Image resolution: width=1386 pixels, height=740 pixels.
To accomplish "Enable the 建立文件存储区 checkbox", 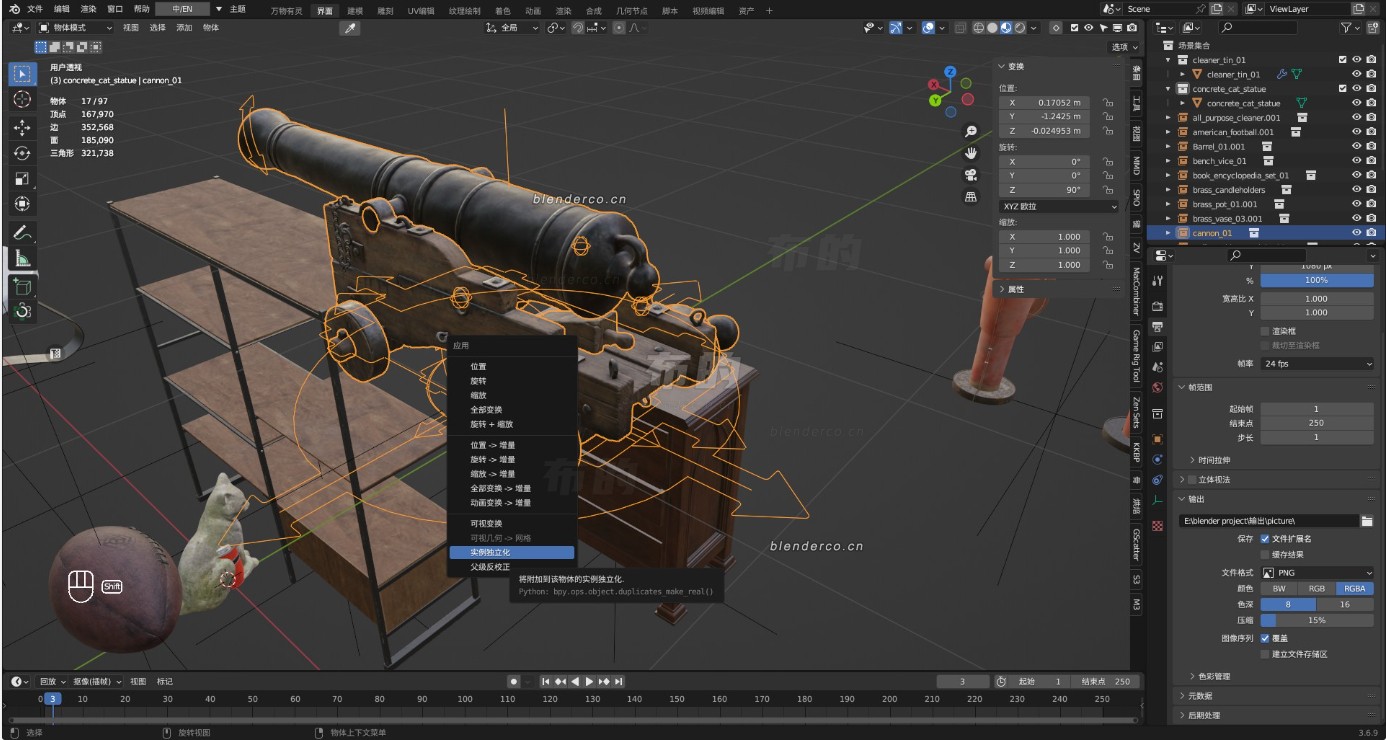I will click(1265, 654).
